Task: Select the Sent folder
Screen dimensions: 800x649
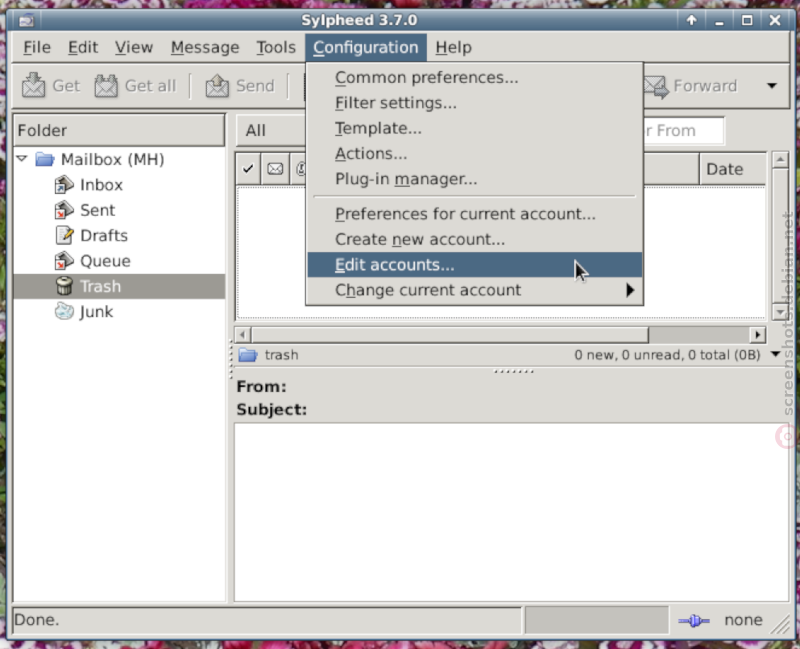Action: [97, 210]
